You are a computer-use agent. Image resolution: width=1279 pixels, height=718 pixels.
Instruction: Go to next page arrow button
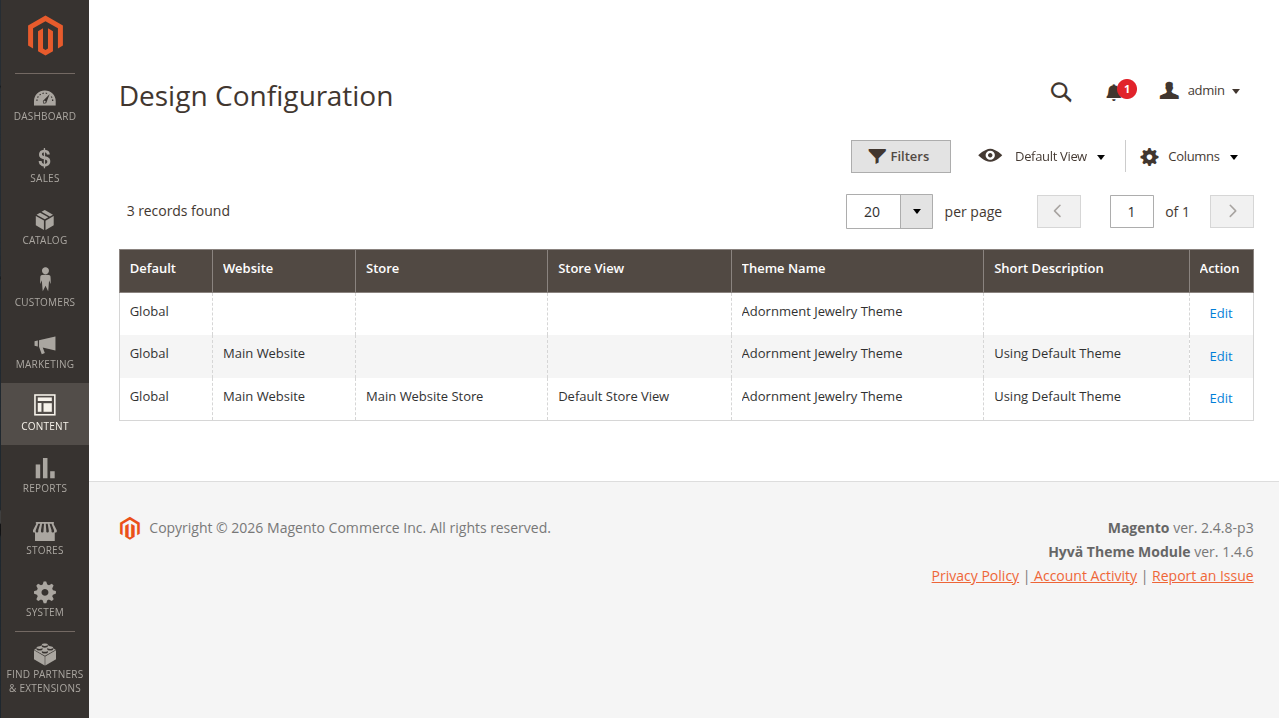pos(1232,211)
